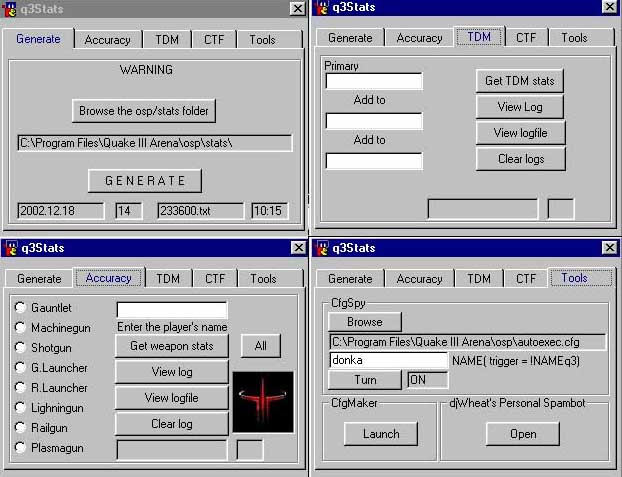The height and width of the screenshot is (477, 622).
Task: Pick the Lighningun radio button
Action: point(20,408)
